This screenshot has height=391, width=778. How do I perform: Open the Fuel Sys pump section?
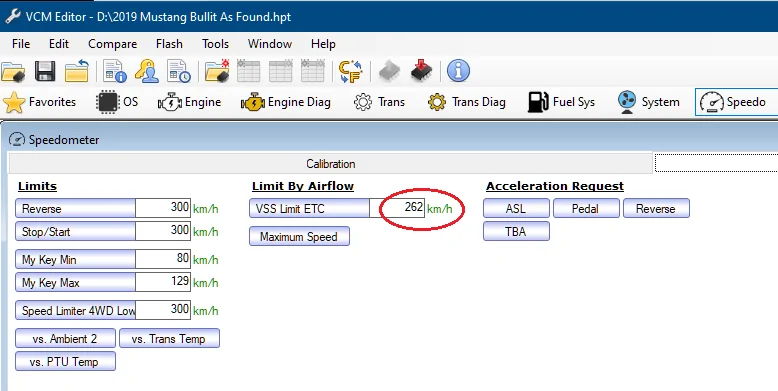click(561, 102)
